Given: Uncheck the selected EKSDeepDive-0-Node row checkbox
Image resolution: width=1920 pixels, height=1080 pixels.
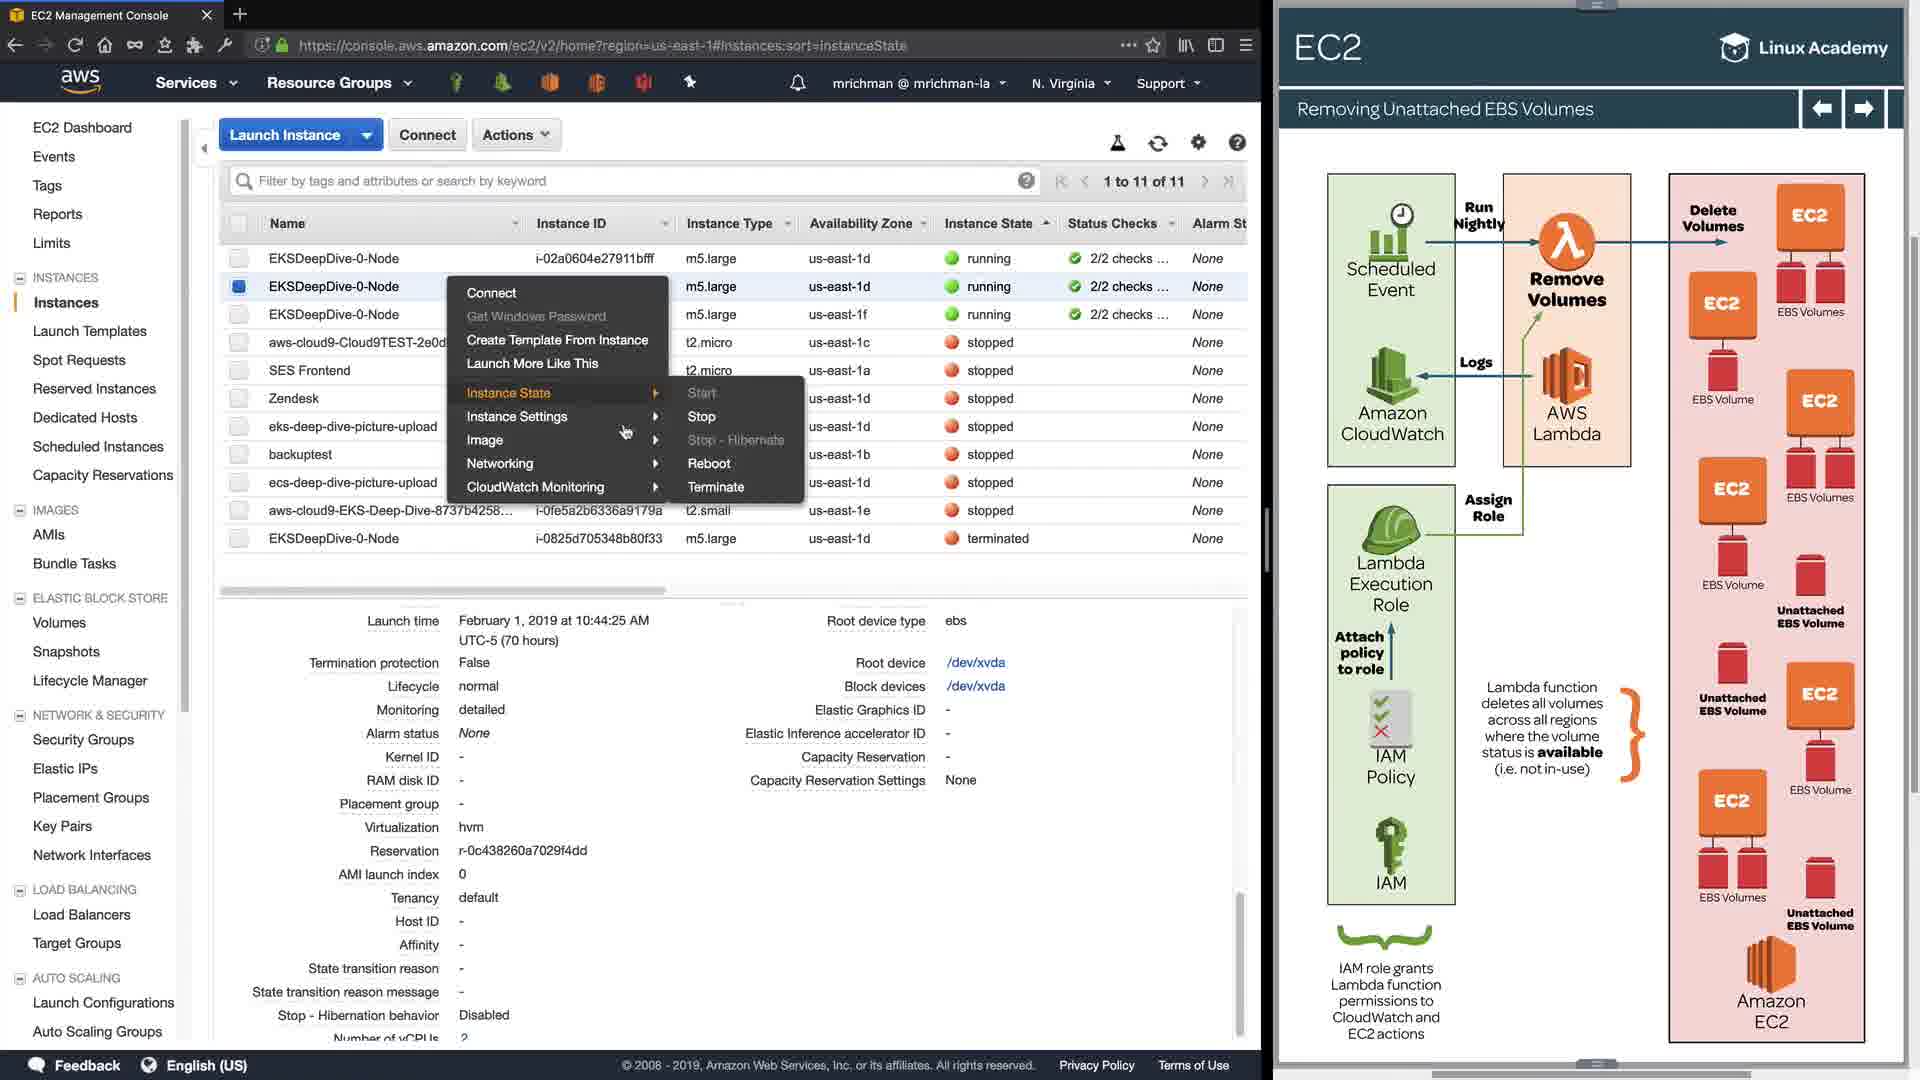Looking at the screenshot, I should pyautogui.click(x=238, y=286).
